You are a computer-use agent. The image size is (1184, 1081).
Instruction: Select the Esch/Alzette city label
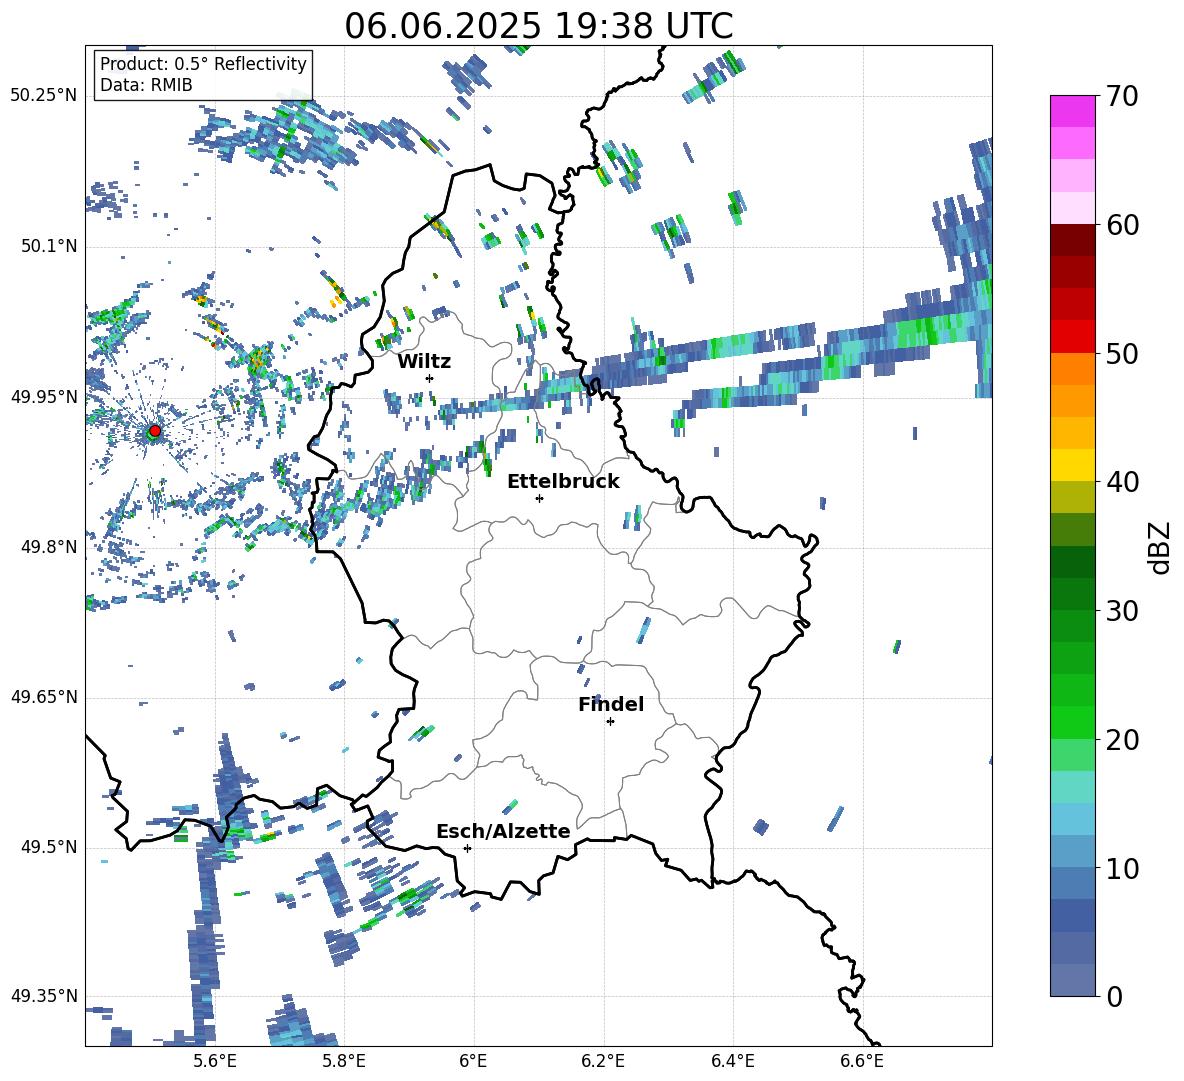503,831
